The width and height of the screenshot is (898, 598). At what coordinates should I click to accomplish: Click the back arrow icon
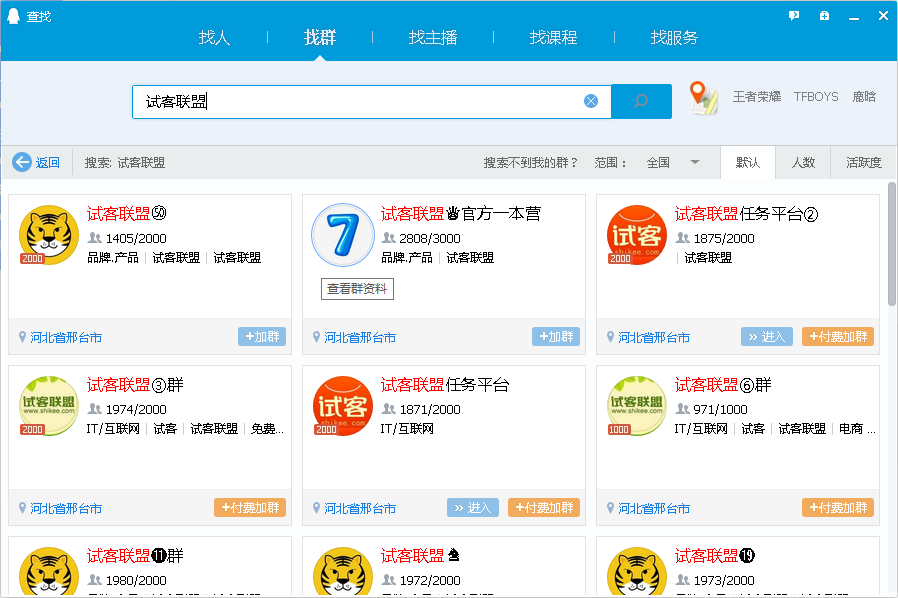click(x=22, y=162)
